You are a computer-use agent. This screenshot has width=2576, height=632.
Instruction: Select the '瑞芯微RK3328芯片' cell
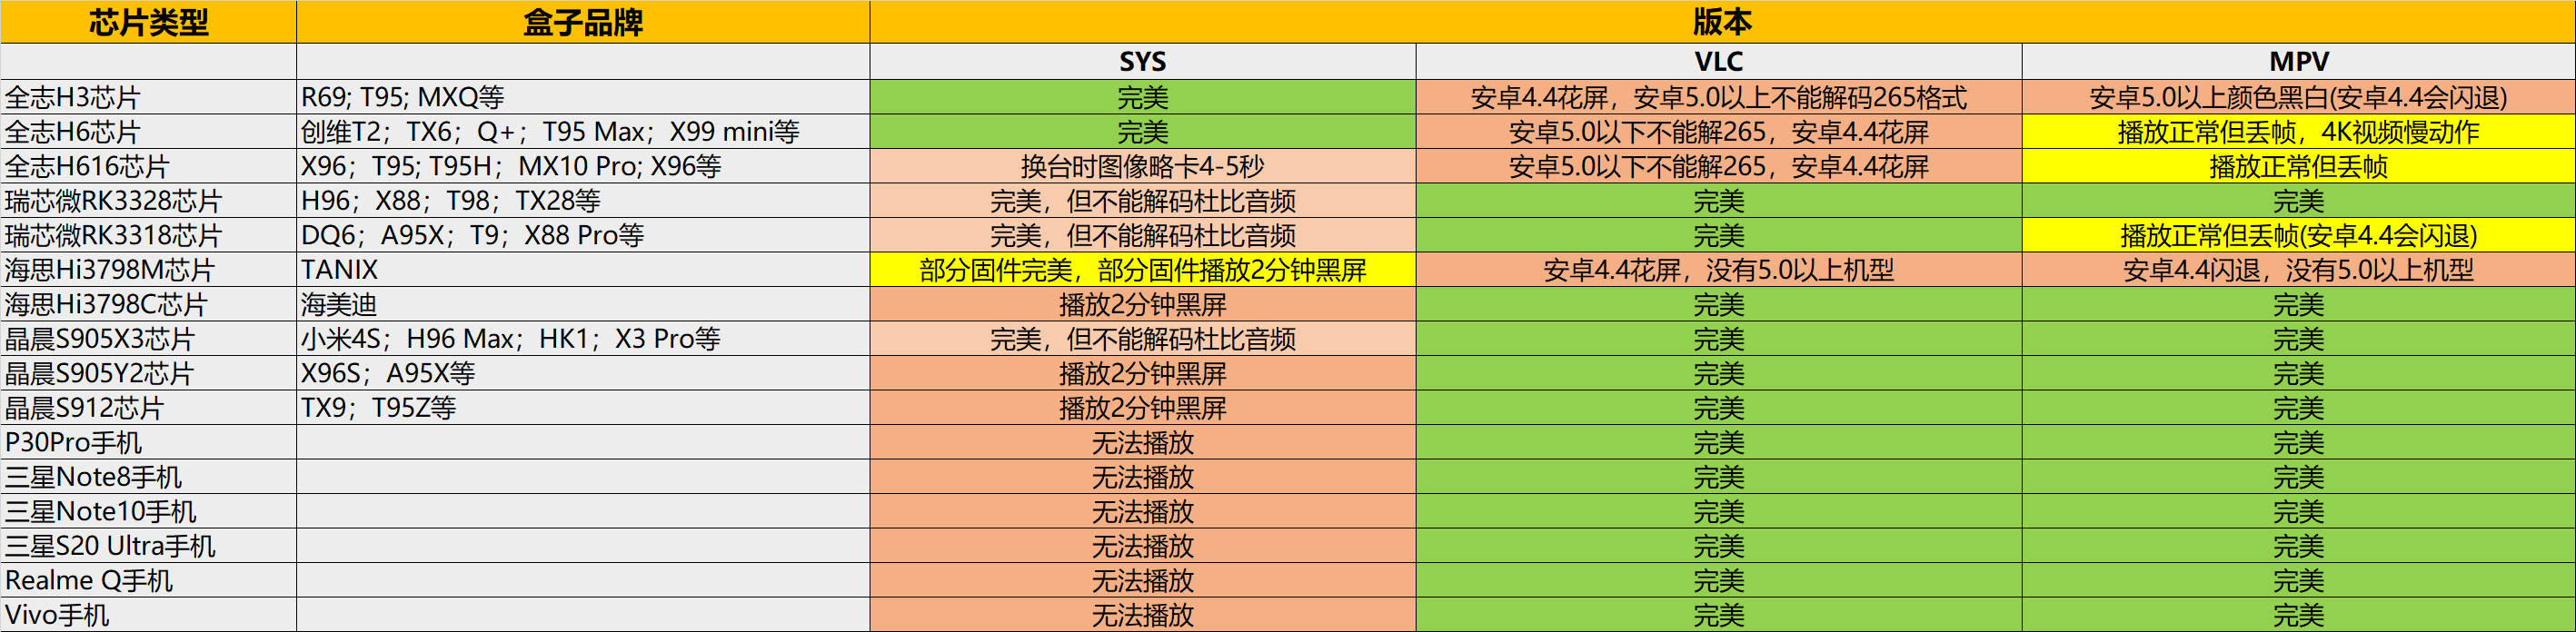coord(148,201)
